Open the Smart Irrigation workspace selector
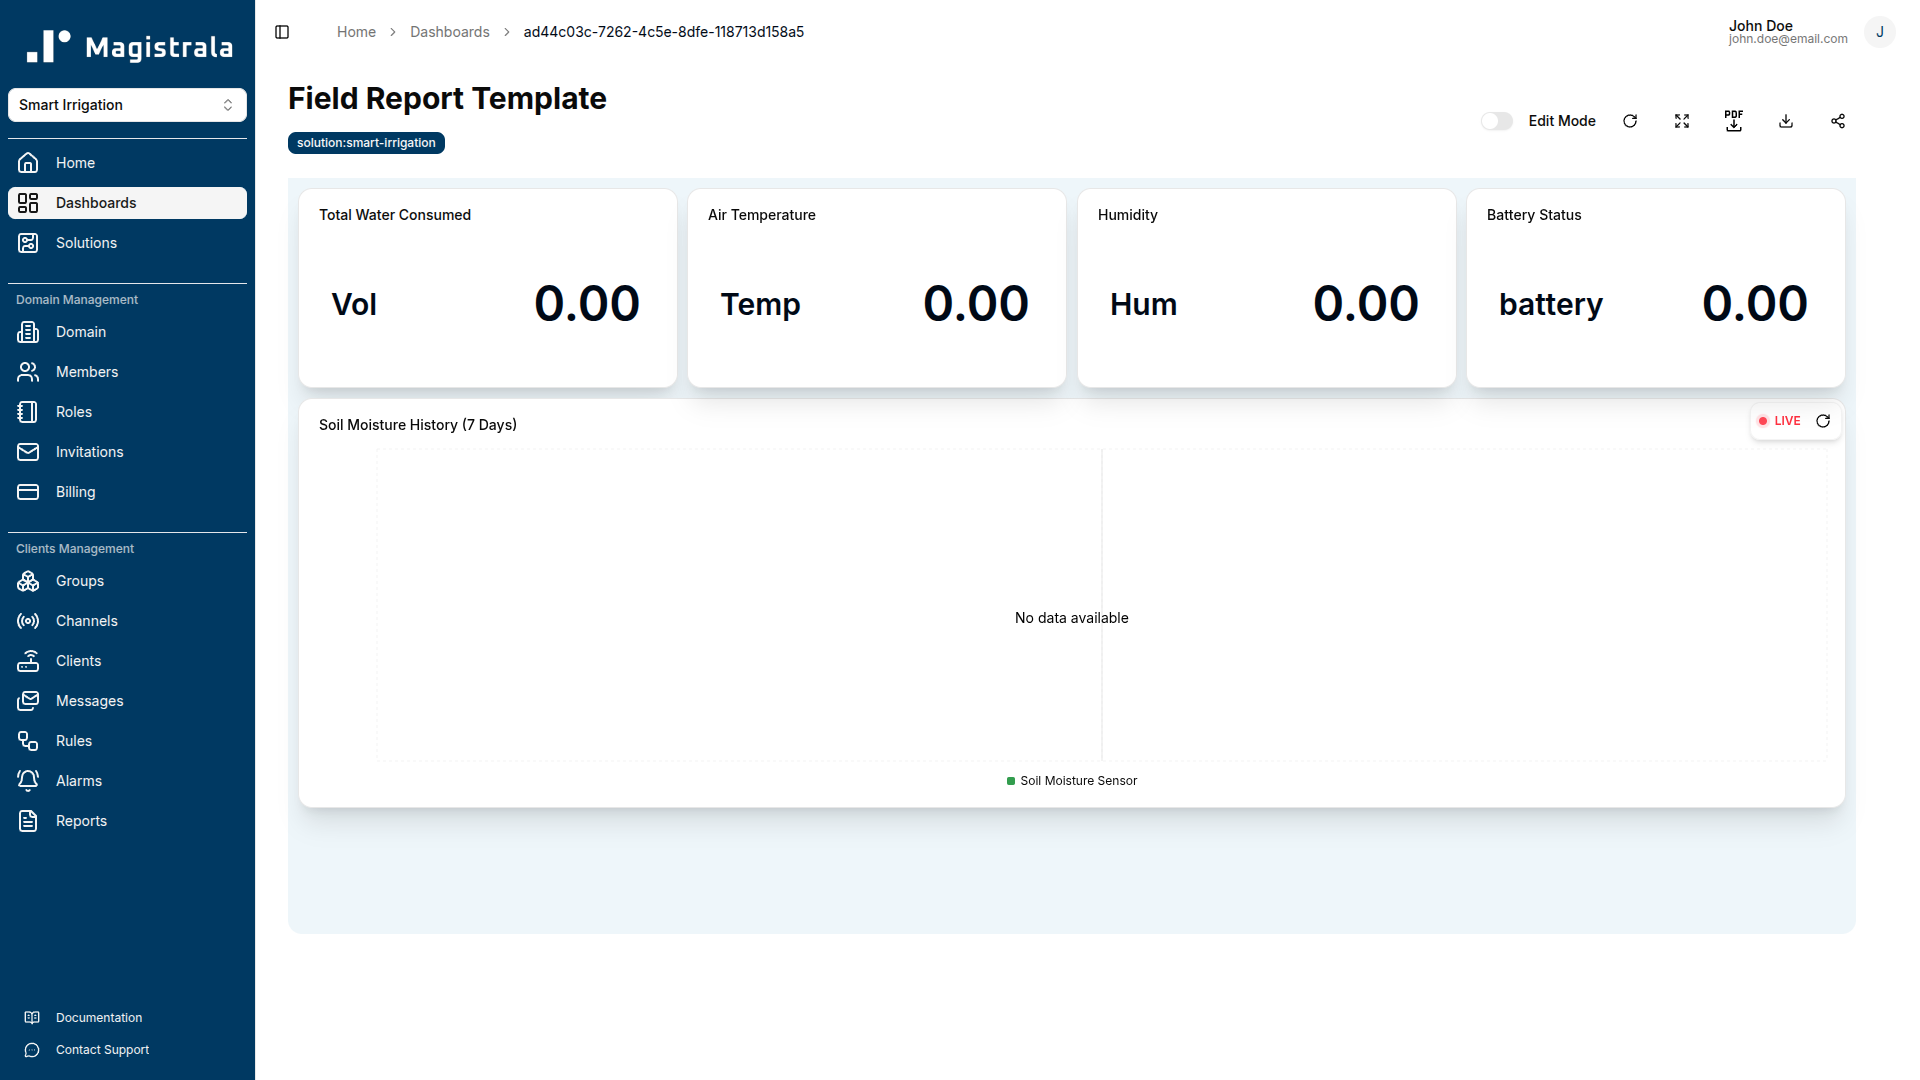 pos(127,105)
